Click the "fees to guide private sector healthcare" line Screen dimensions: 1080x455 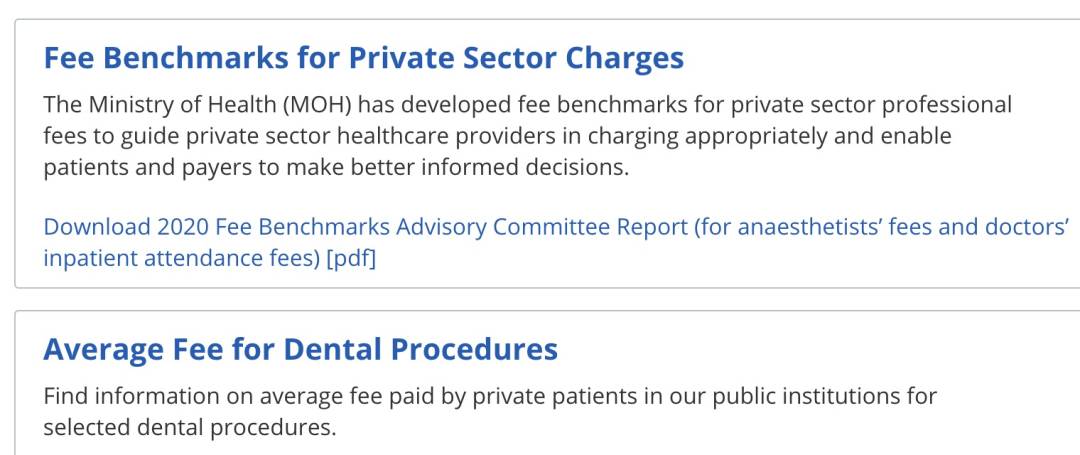tap(496, 136)
